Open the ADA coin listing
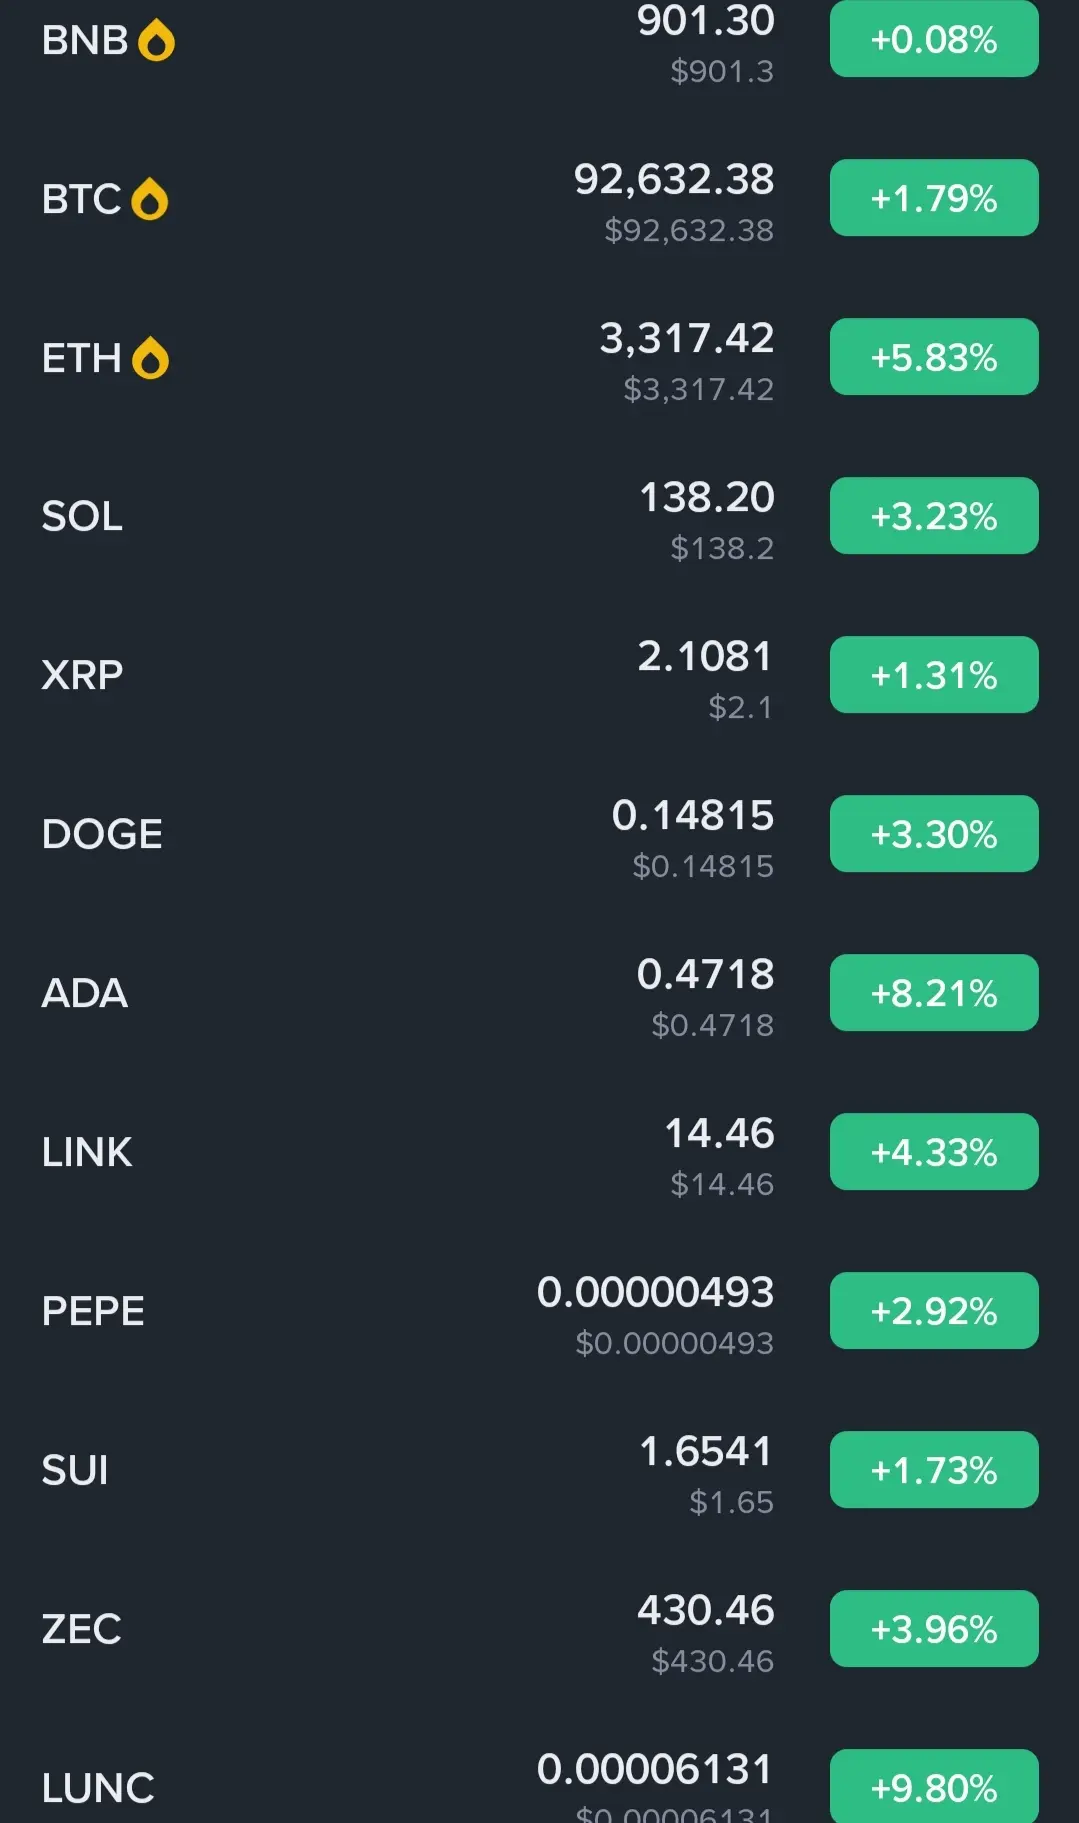The height and width of the screenshot is (1823, 1079). tap(539, 993)
